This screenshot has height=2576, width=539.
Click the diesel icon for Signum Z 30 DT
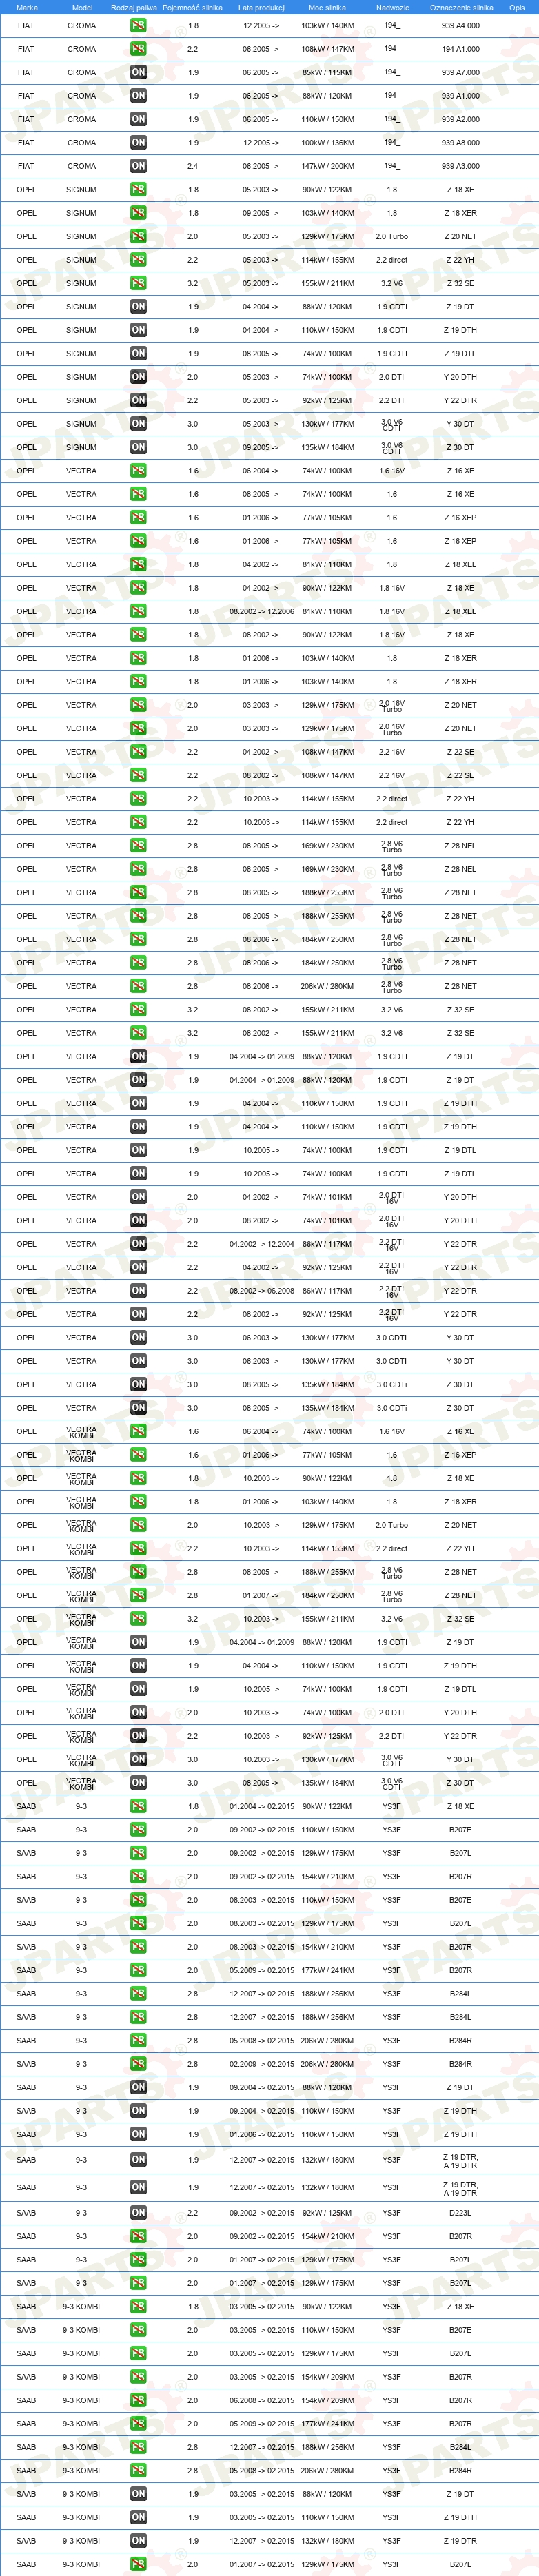click(138, 447)
